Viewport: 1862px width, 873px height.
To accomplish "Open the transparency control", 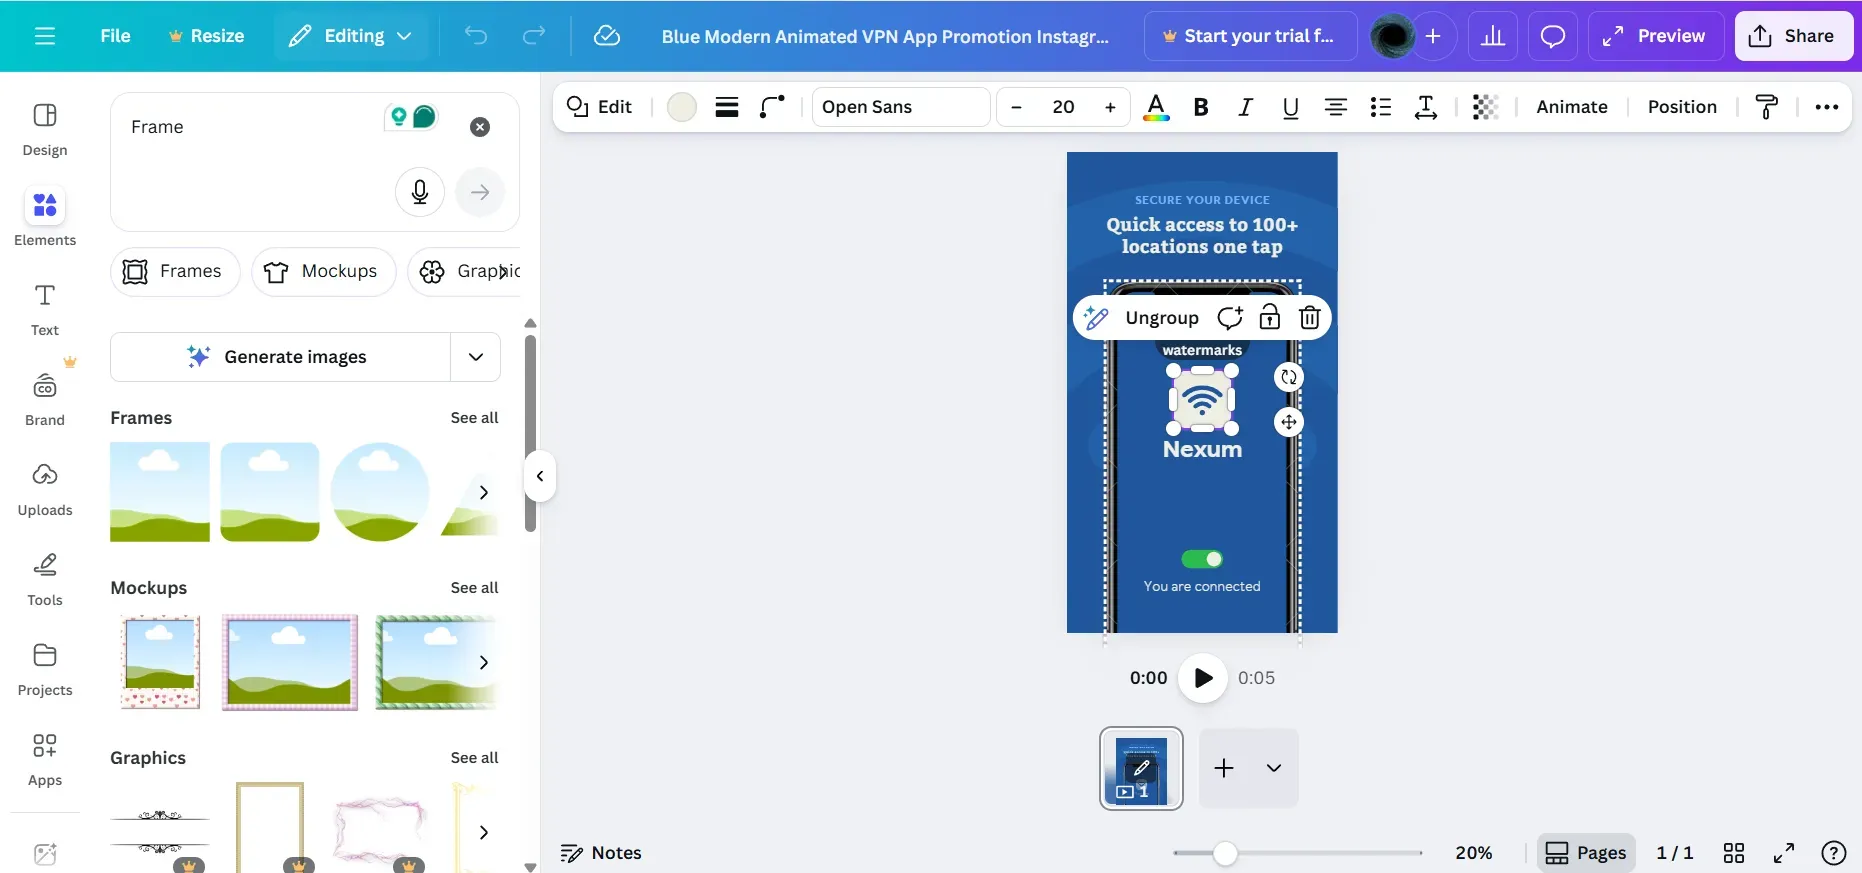I will 1486,107.
